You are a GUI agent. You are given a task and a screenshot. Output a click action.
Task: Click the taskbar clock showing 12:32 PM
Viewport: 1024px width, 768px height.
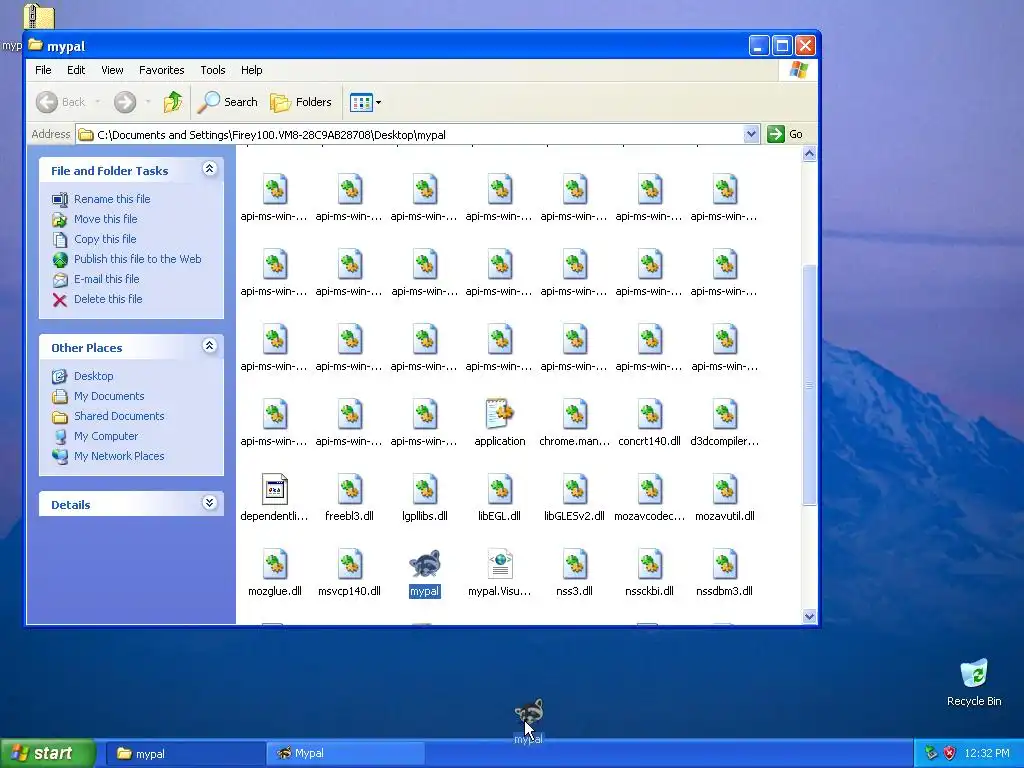(987, 754)
